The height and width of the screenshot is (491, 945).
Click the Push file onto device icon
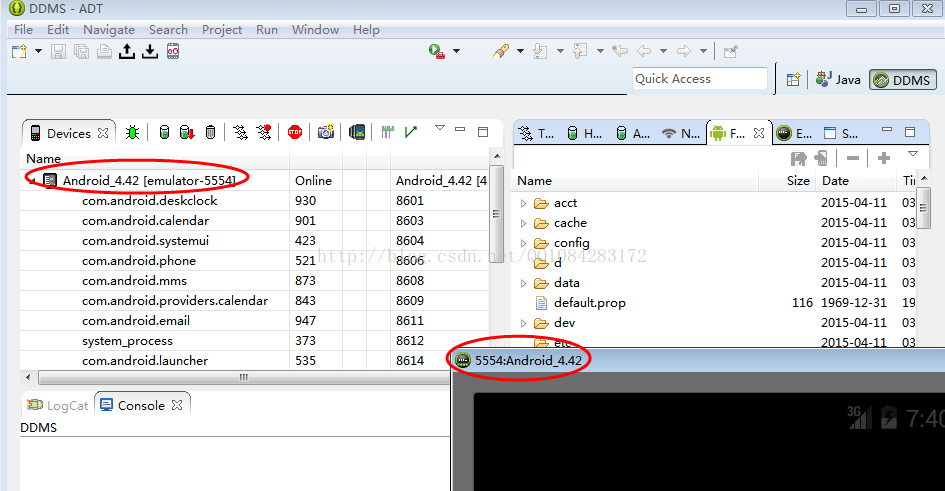(x=821, y=158)
